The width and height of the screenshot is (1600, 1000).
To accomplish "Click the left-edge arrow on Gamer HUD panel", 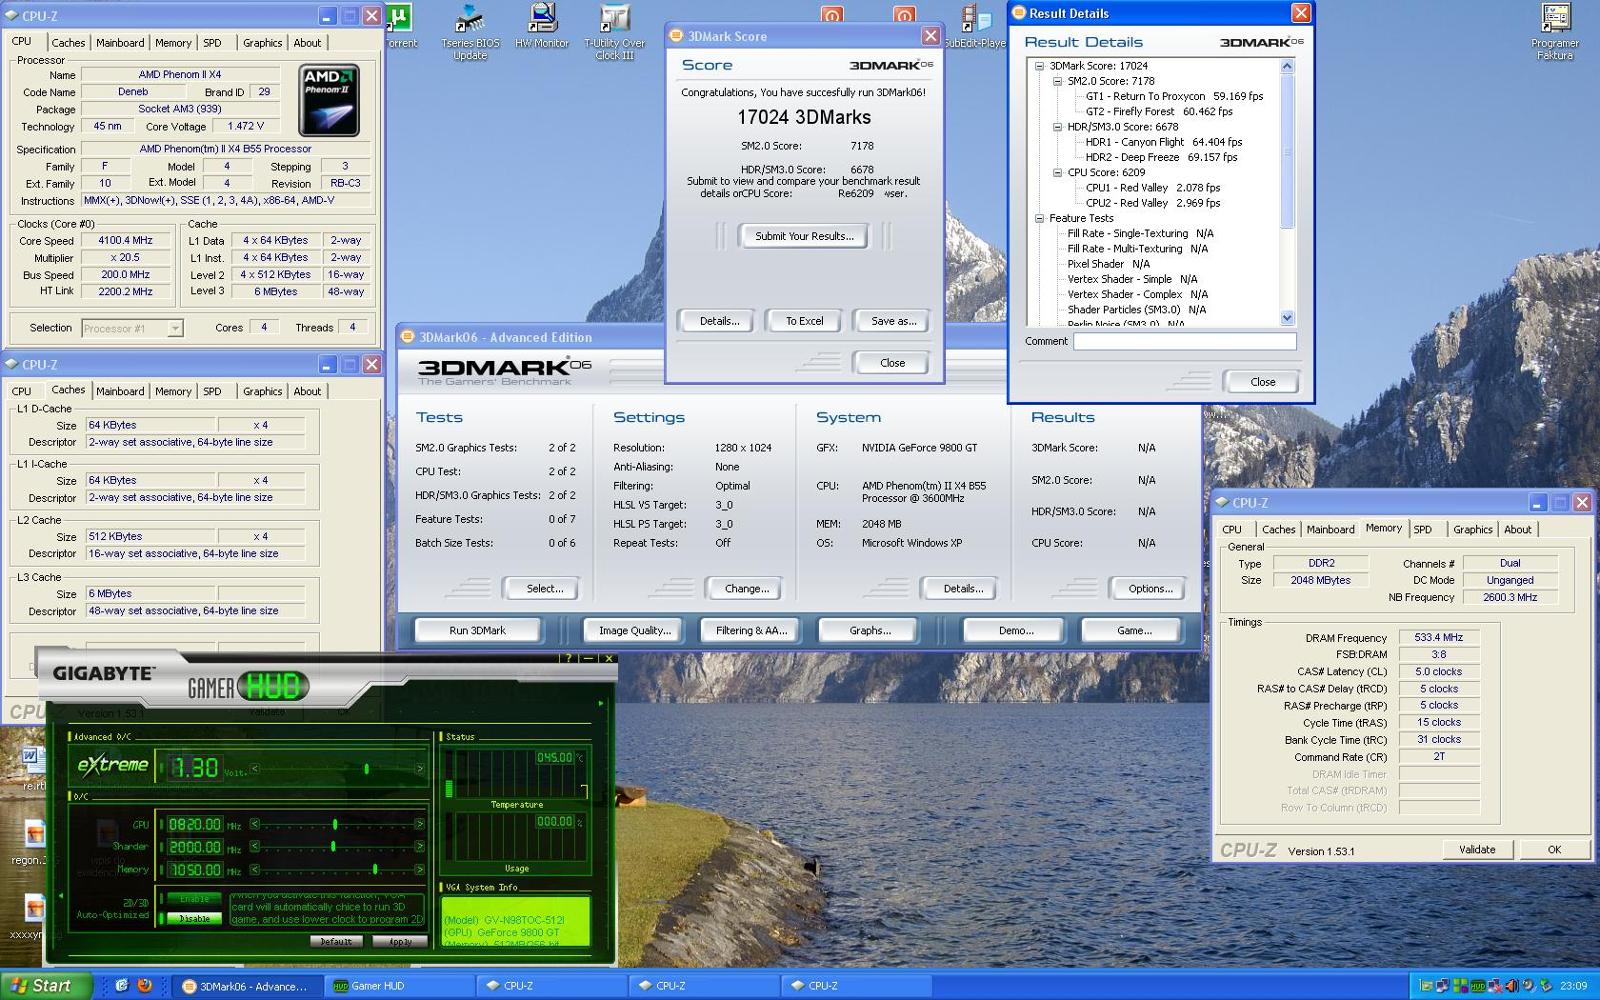I will 61,895.
